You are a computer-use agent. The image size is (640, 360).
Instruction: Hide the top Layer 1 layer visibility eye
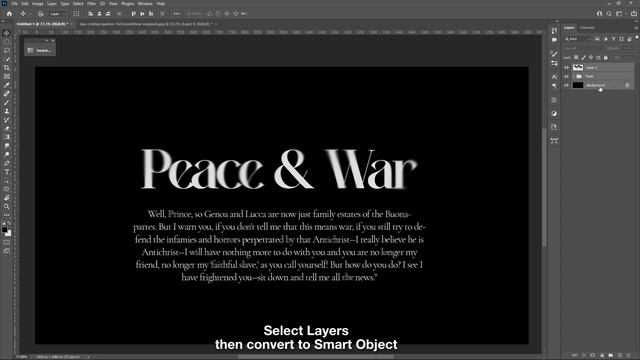(x=566, y=67)
